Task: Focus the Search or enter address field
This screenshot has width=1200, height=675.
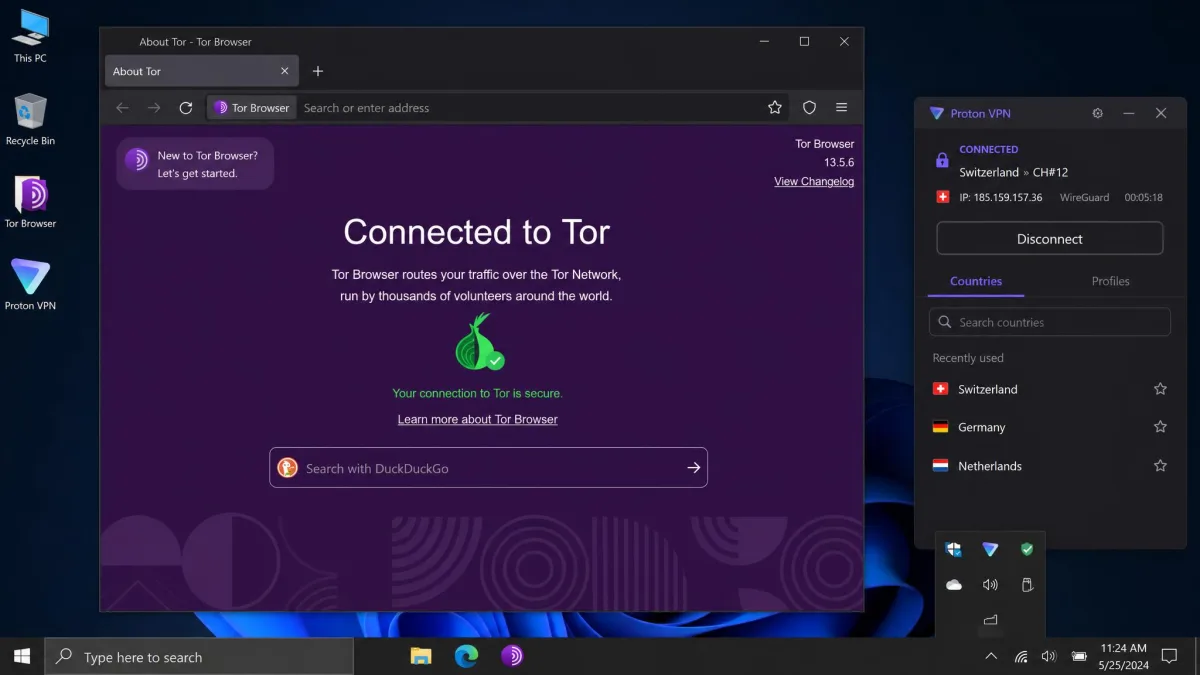Action: coord(530,108)
